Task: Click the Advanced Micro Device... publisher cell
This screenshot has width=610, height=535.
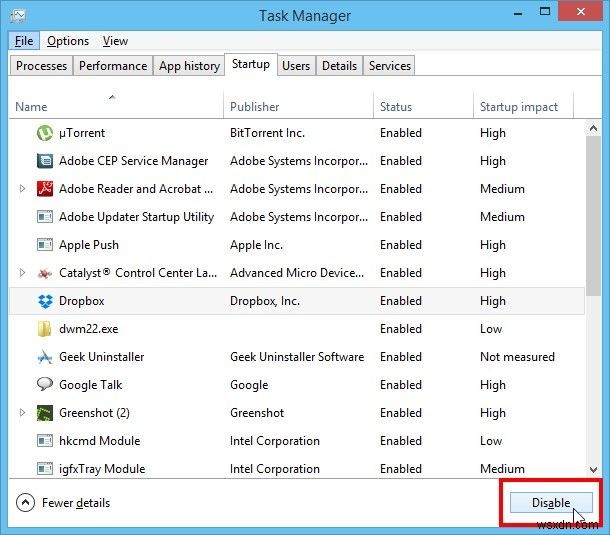Action: [x=297, y=273]
